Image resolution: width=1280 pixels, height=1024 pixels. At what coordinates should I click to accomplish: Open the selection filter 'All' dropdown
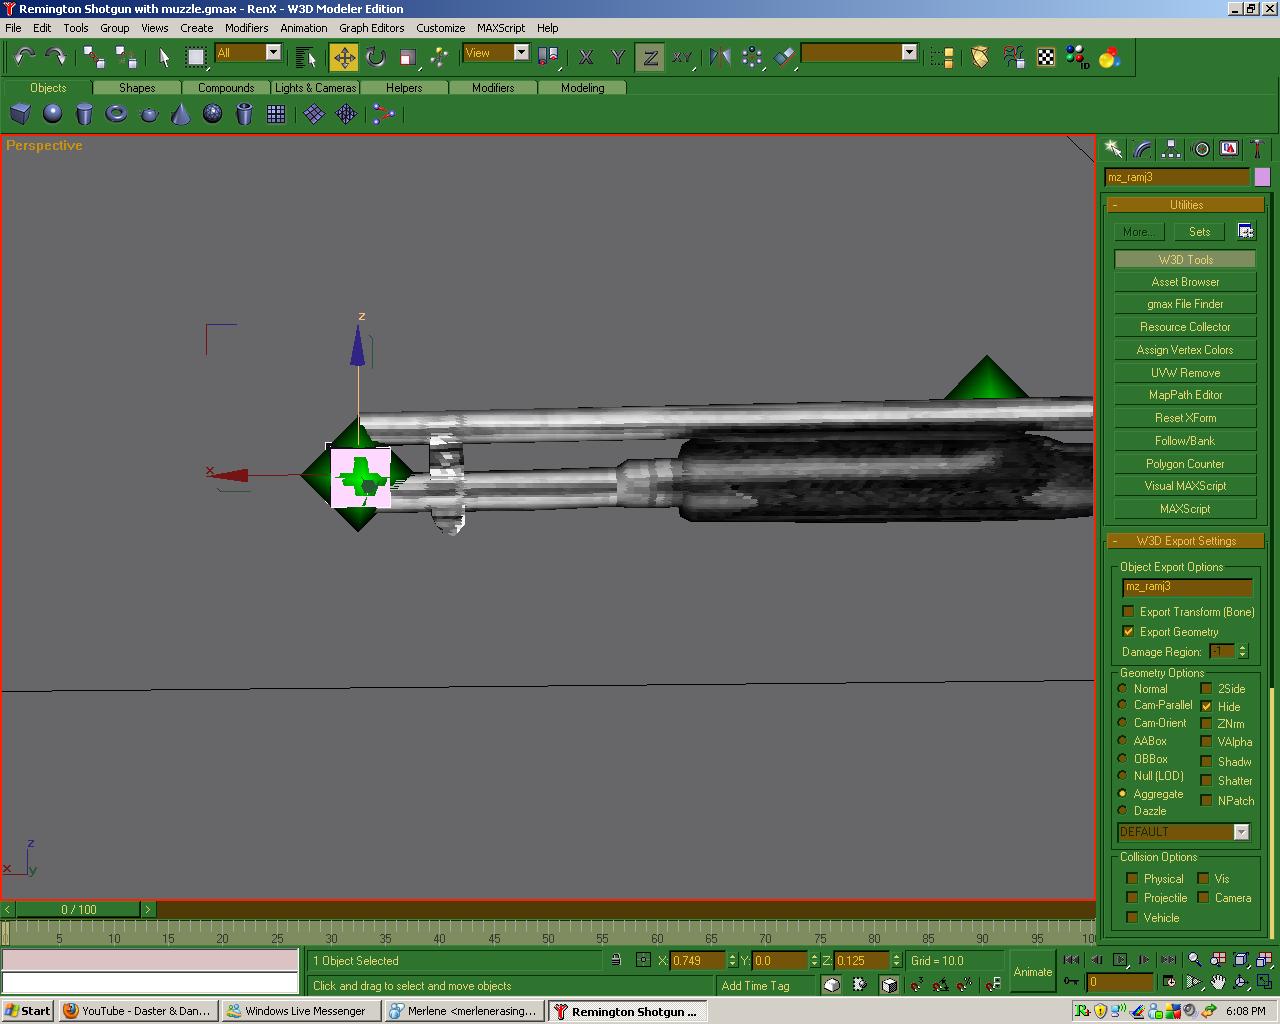coord(273,53)
